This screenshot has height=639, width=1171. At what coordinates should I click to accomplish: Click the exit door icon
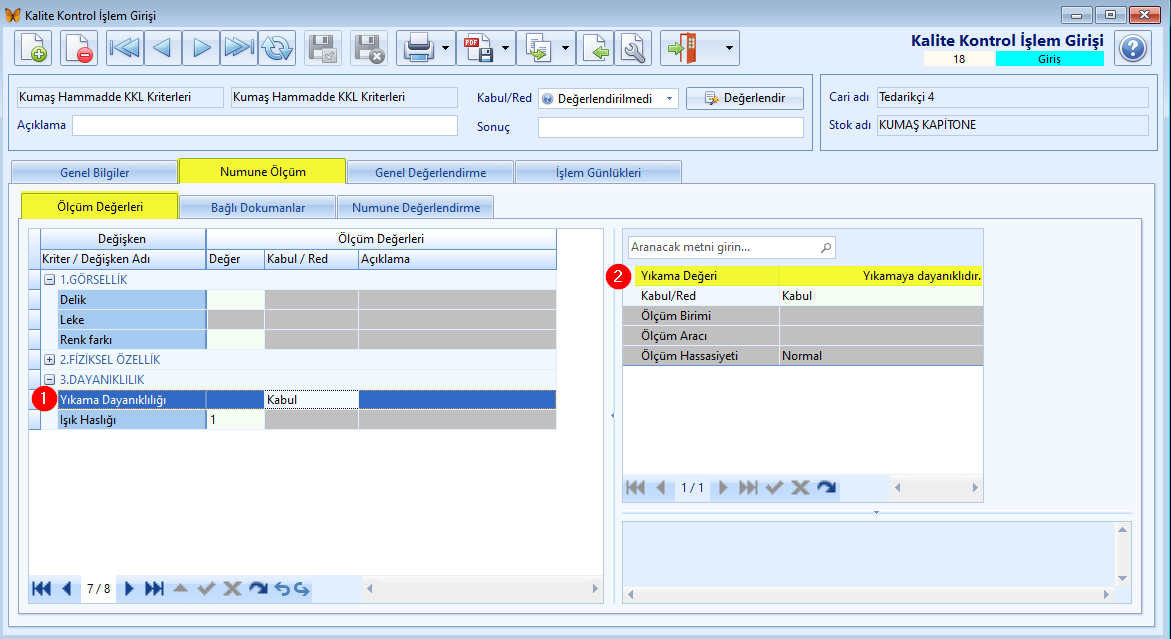(x=683, y=49)
